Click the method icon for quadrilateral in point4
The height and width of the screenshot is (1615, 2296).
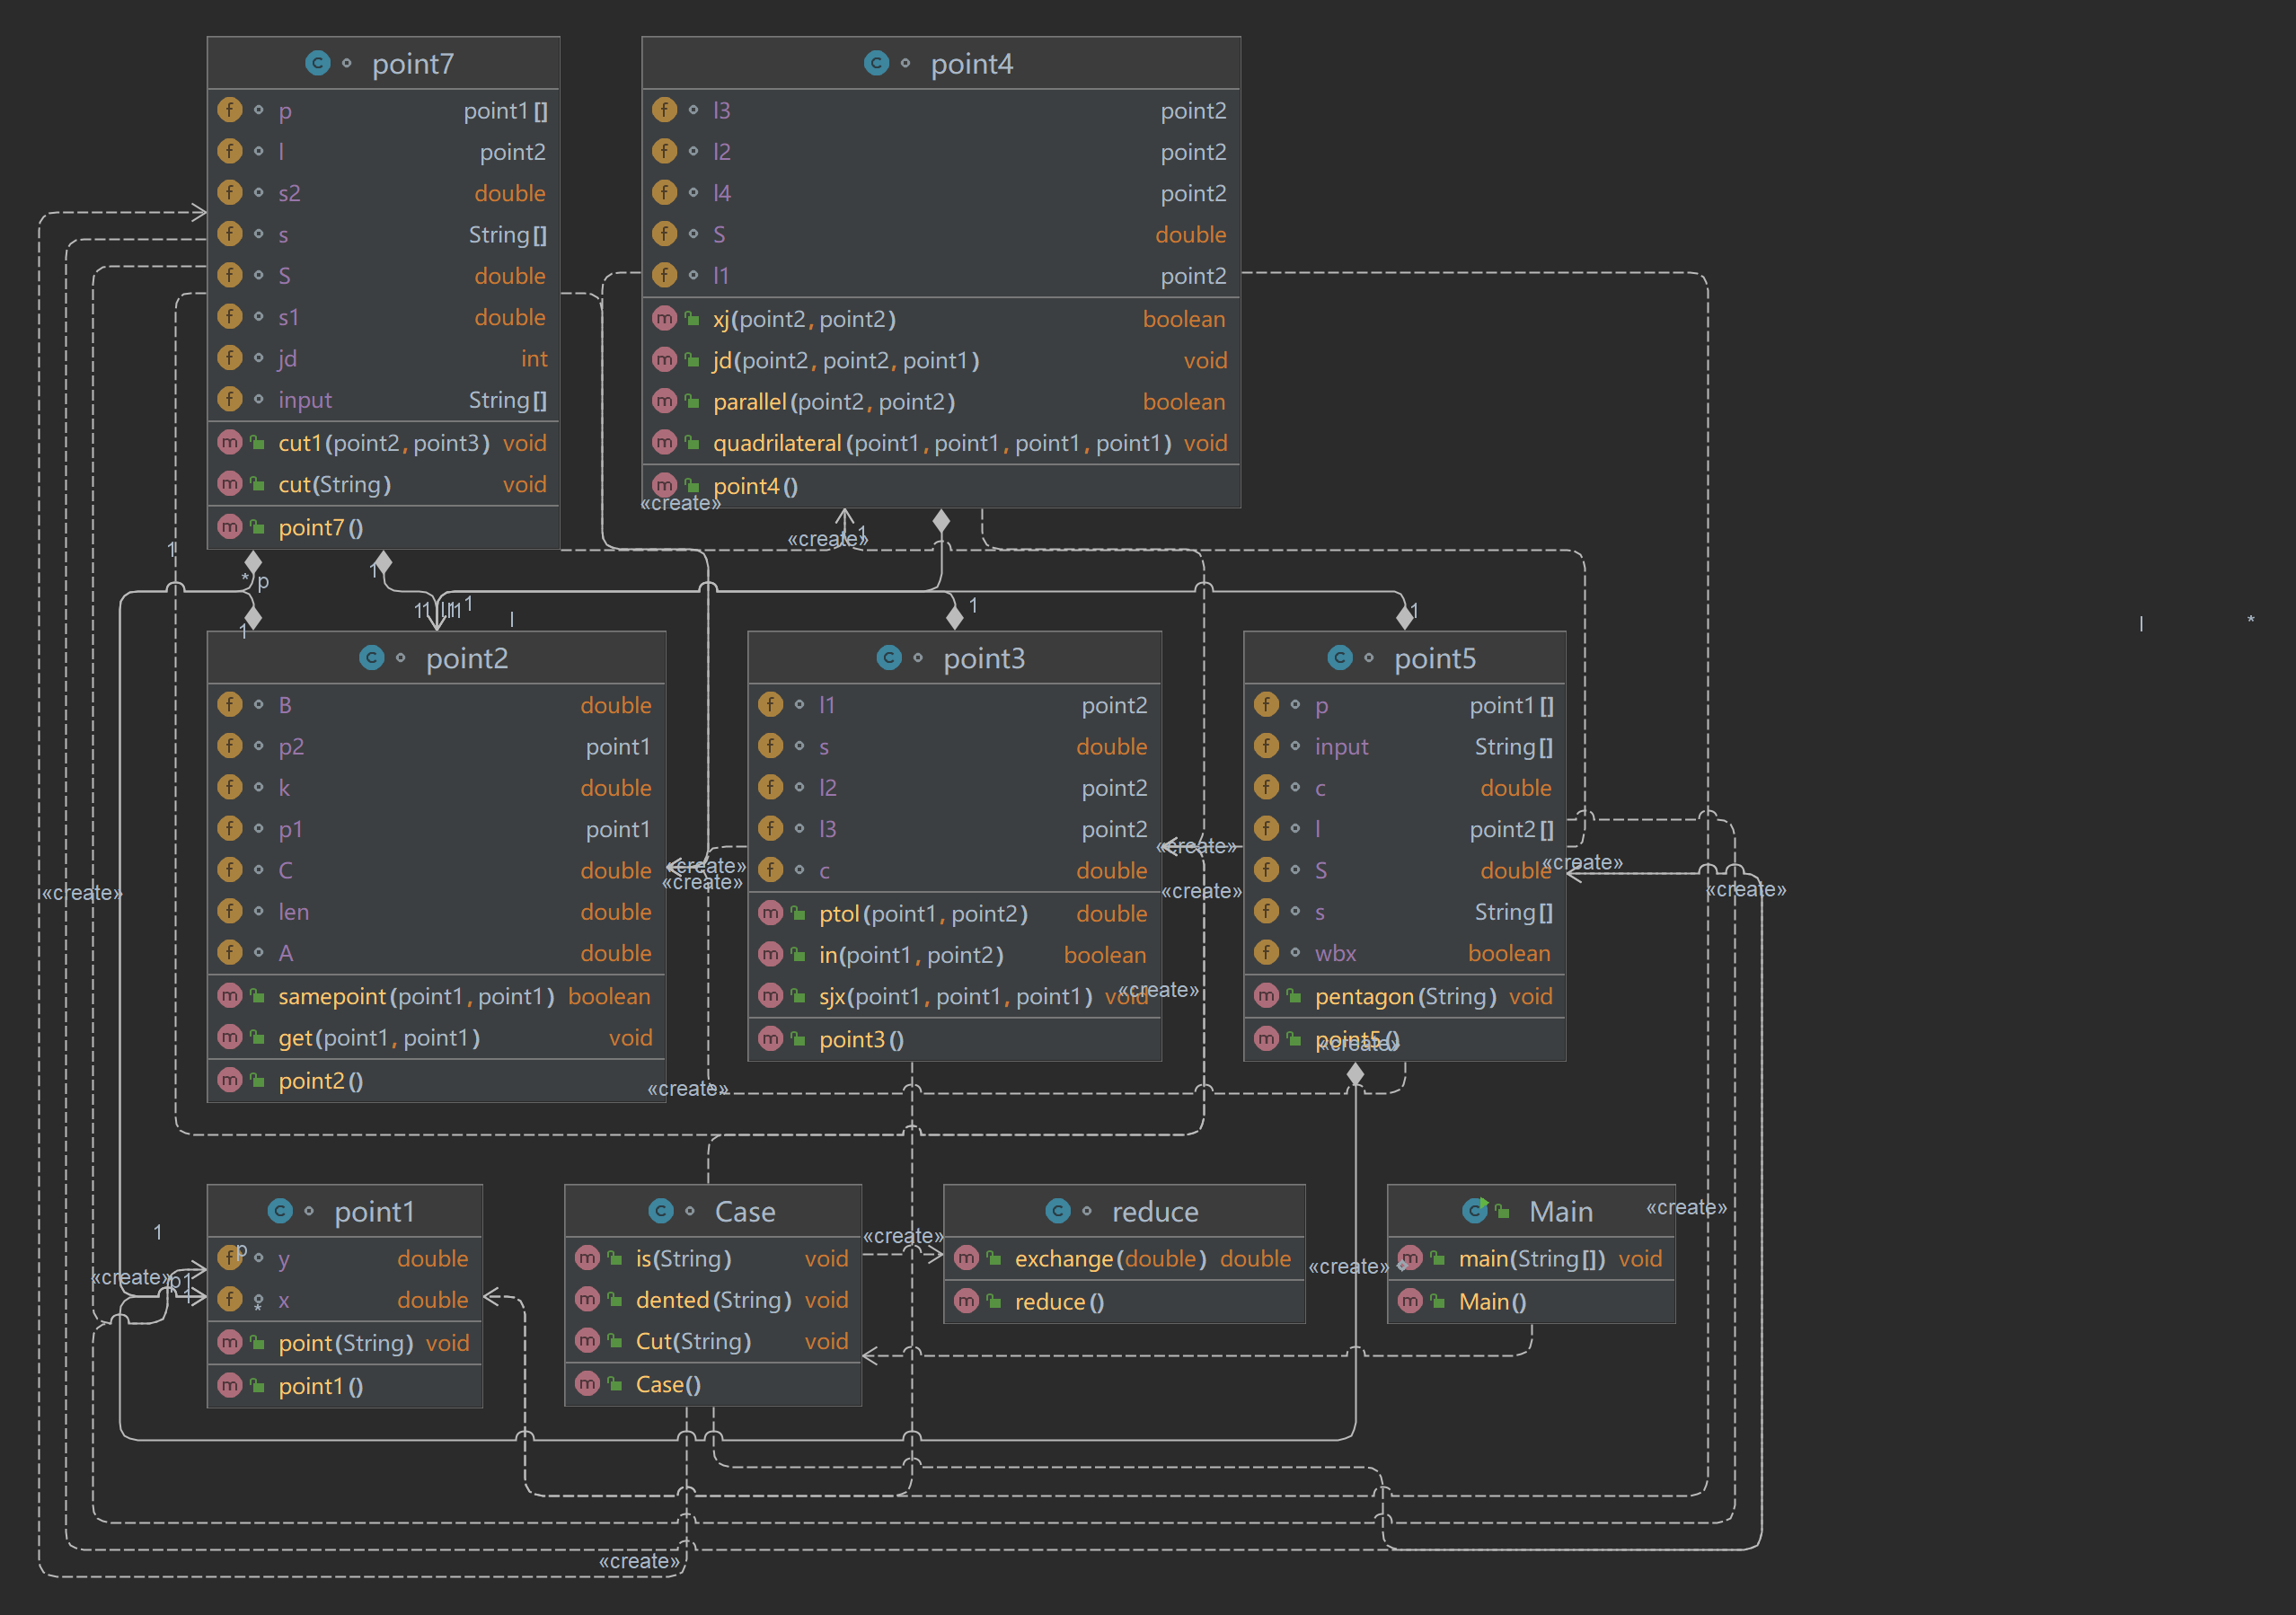665,441
